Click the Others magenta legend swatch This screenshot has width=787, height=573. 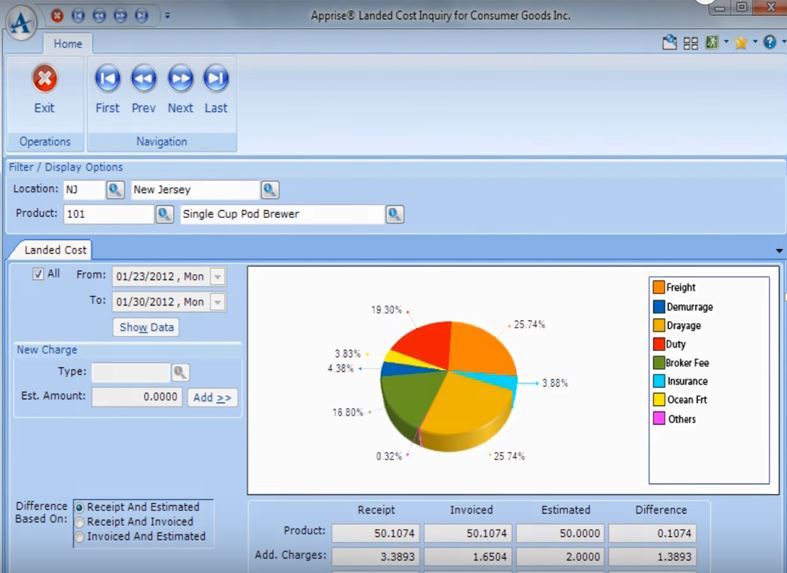[659, 418]
